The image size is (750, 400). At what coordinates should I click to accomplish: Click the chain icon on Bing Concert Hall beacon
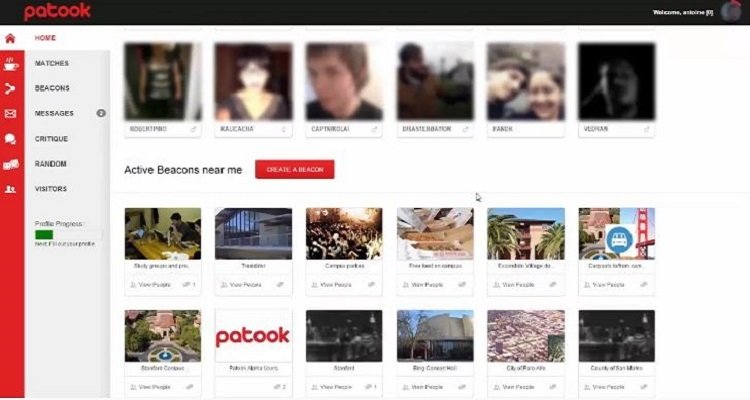(x=462, y=387)
